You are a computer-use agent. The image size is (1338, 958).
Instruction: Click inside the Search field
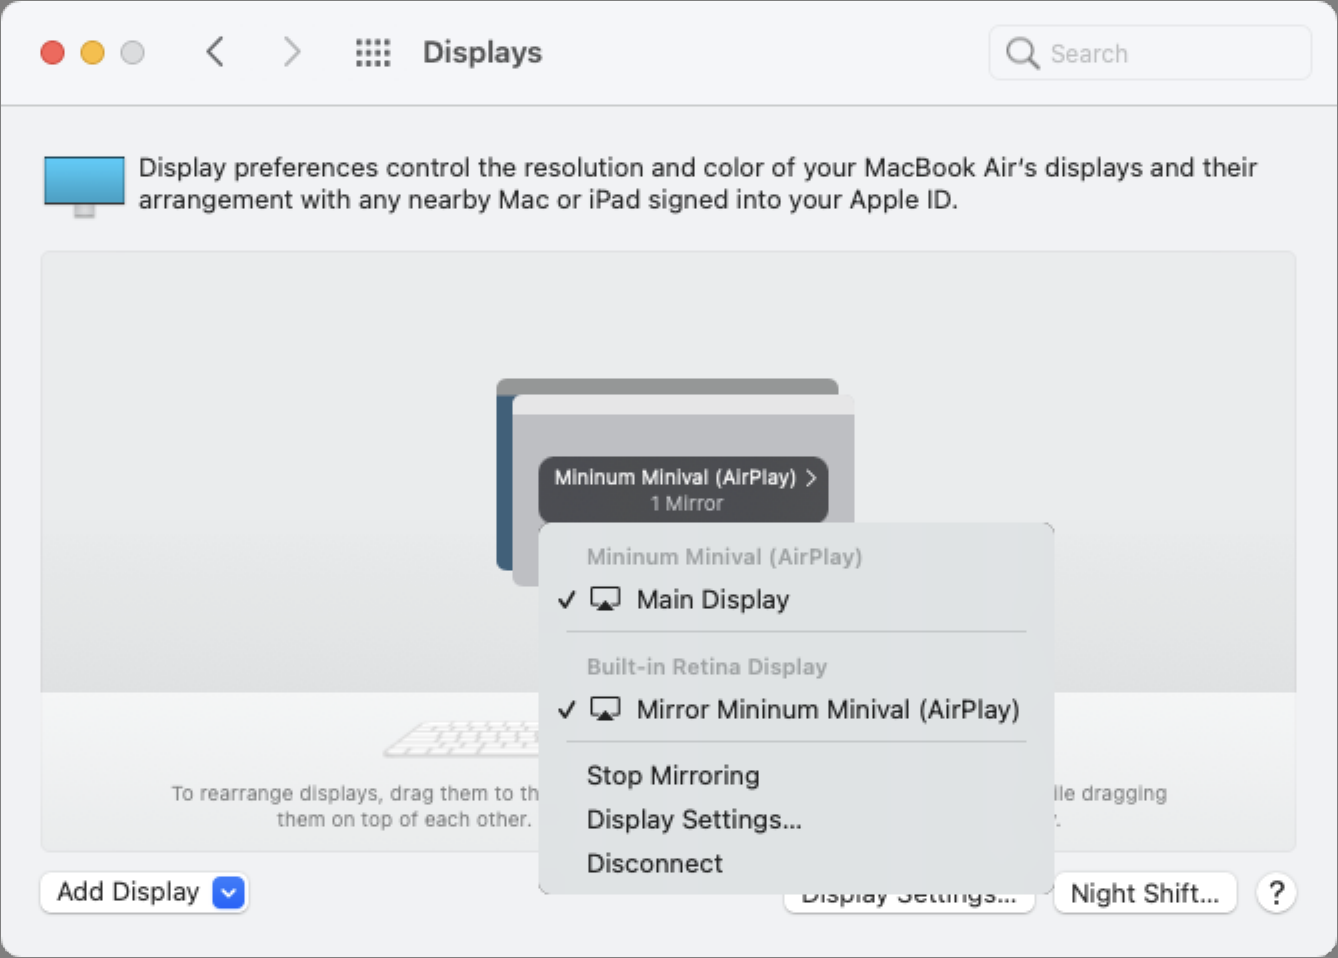1150,53
